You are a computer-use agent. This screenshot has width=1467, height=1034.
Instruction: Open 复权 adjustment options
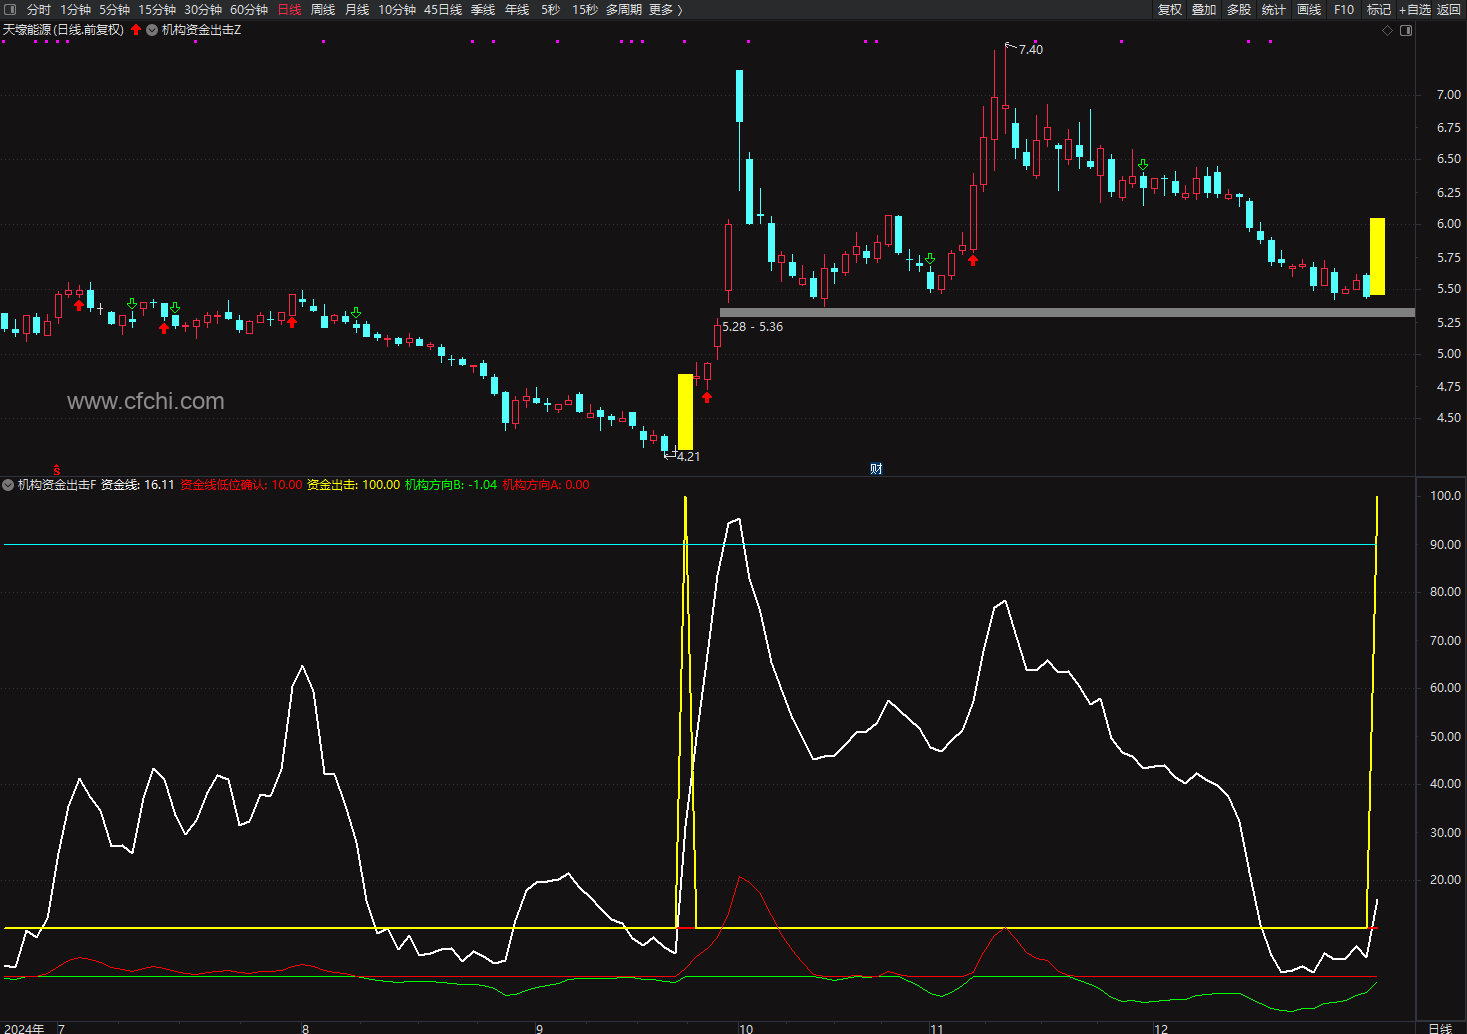point(1170,9)
